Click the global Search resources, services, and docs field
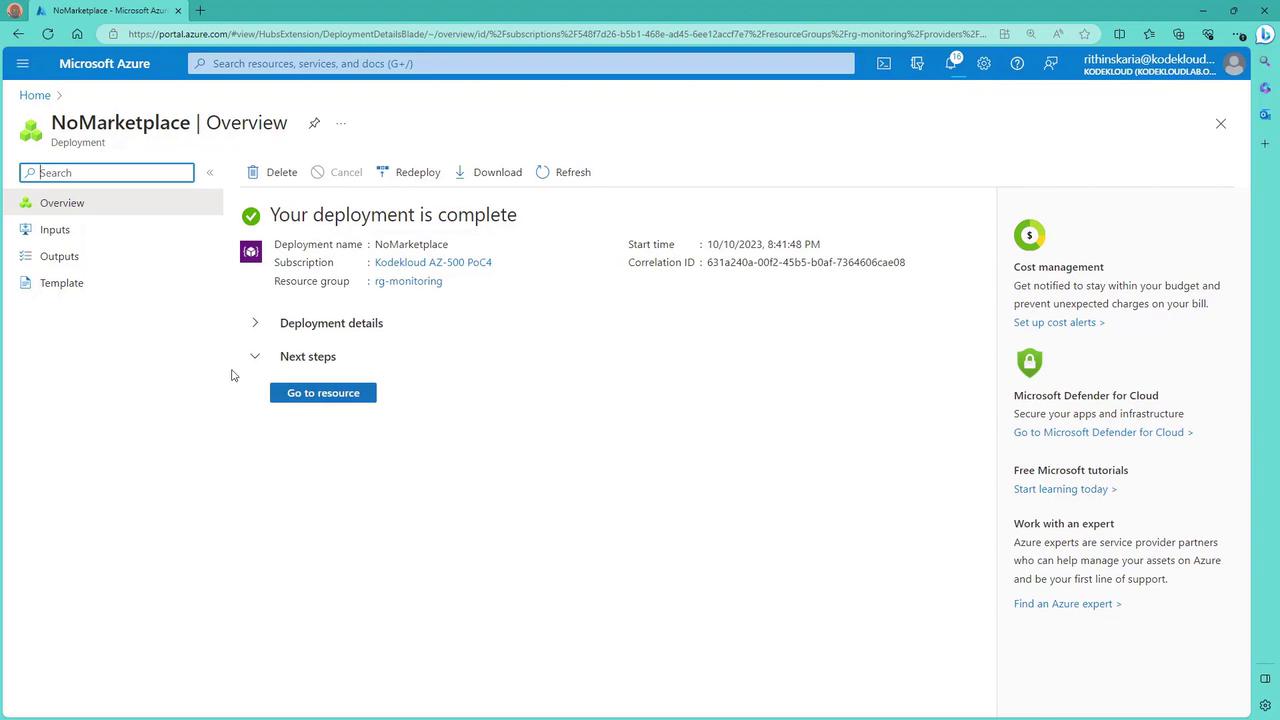 tap(521, 63)
